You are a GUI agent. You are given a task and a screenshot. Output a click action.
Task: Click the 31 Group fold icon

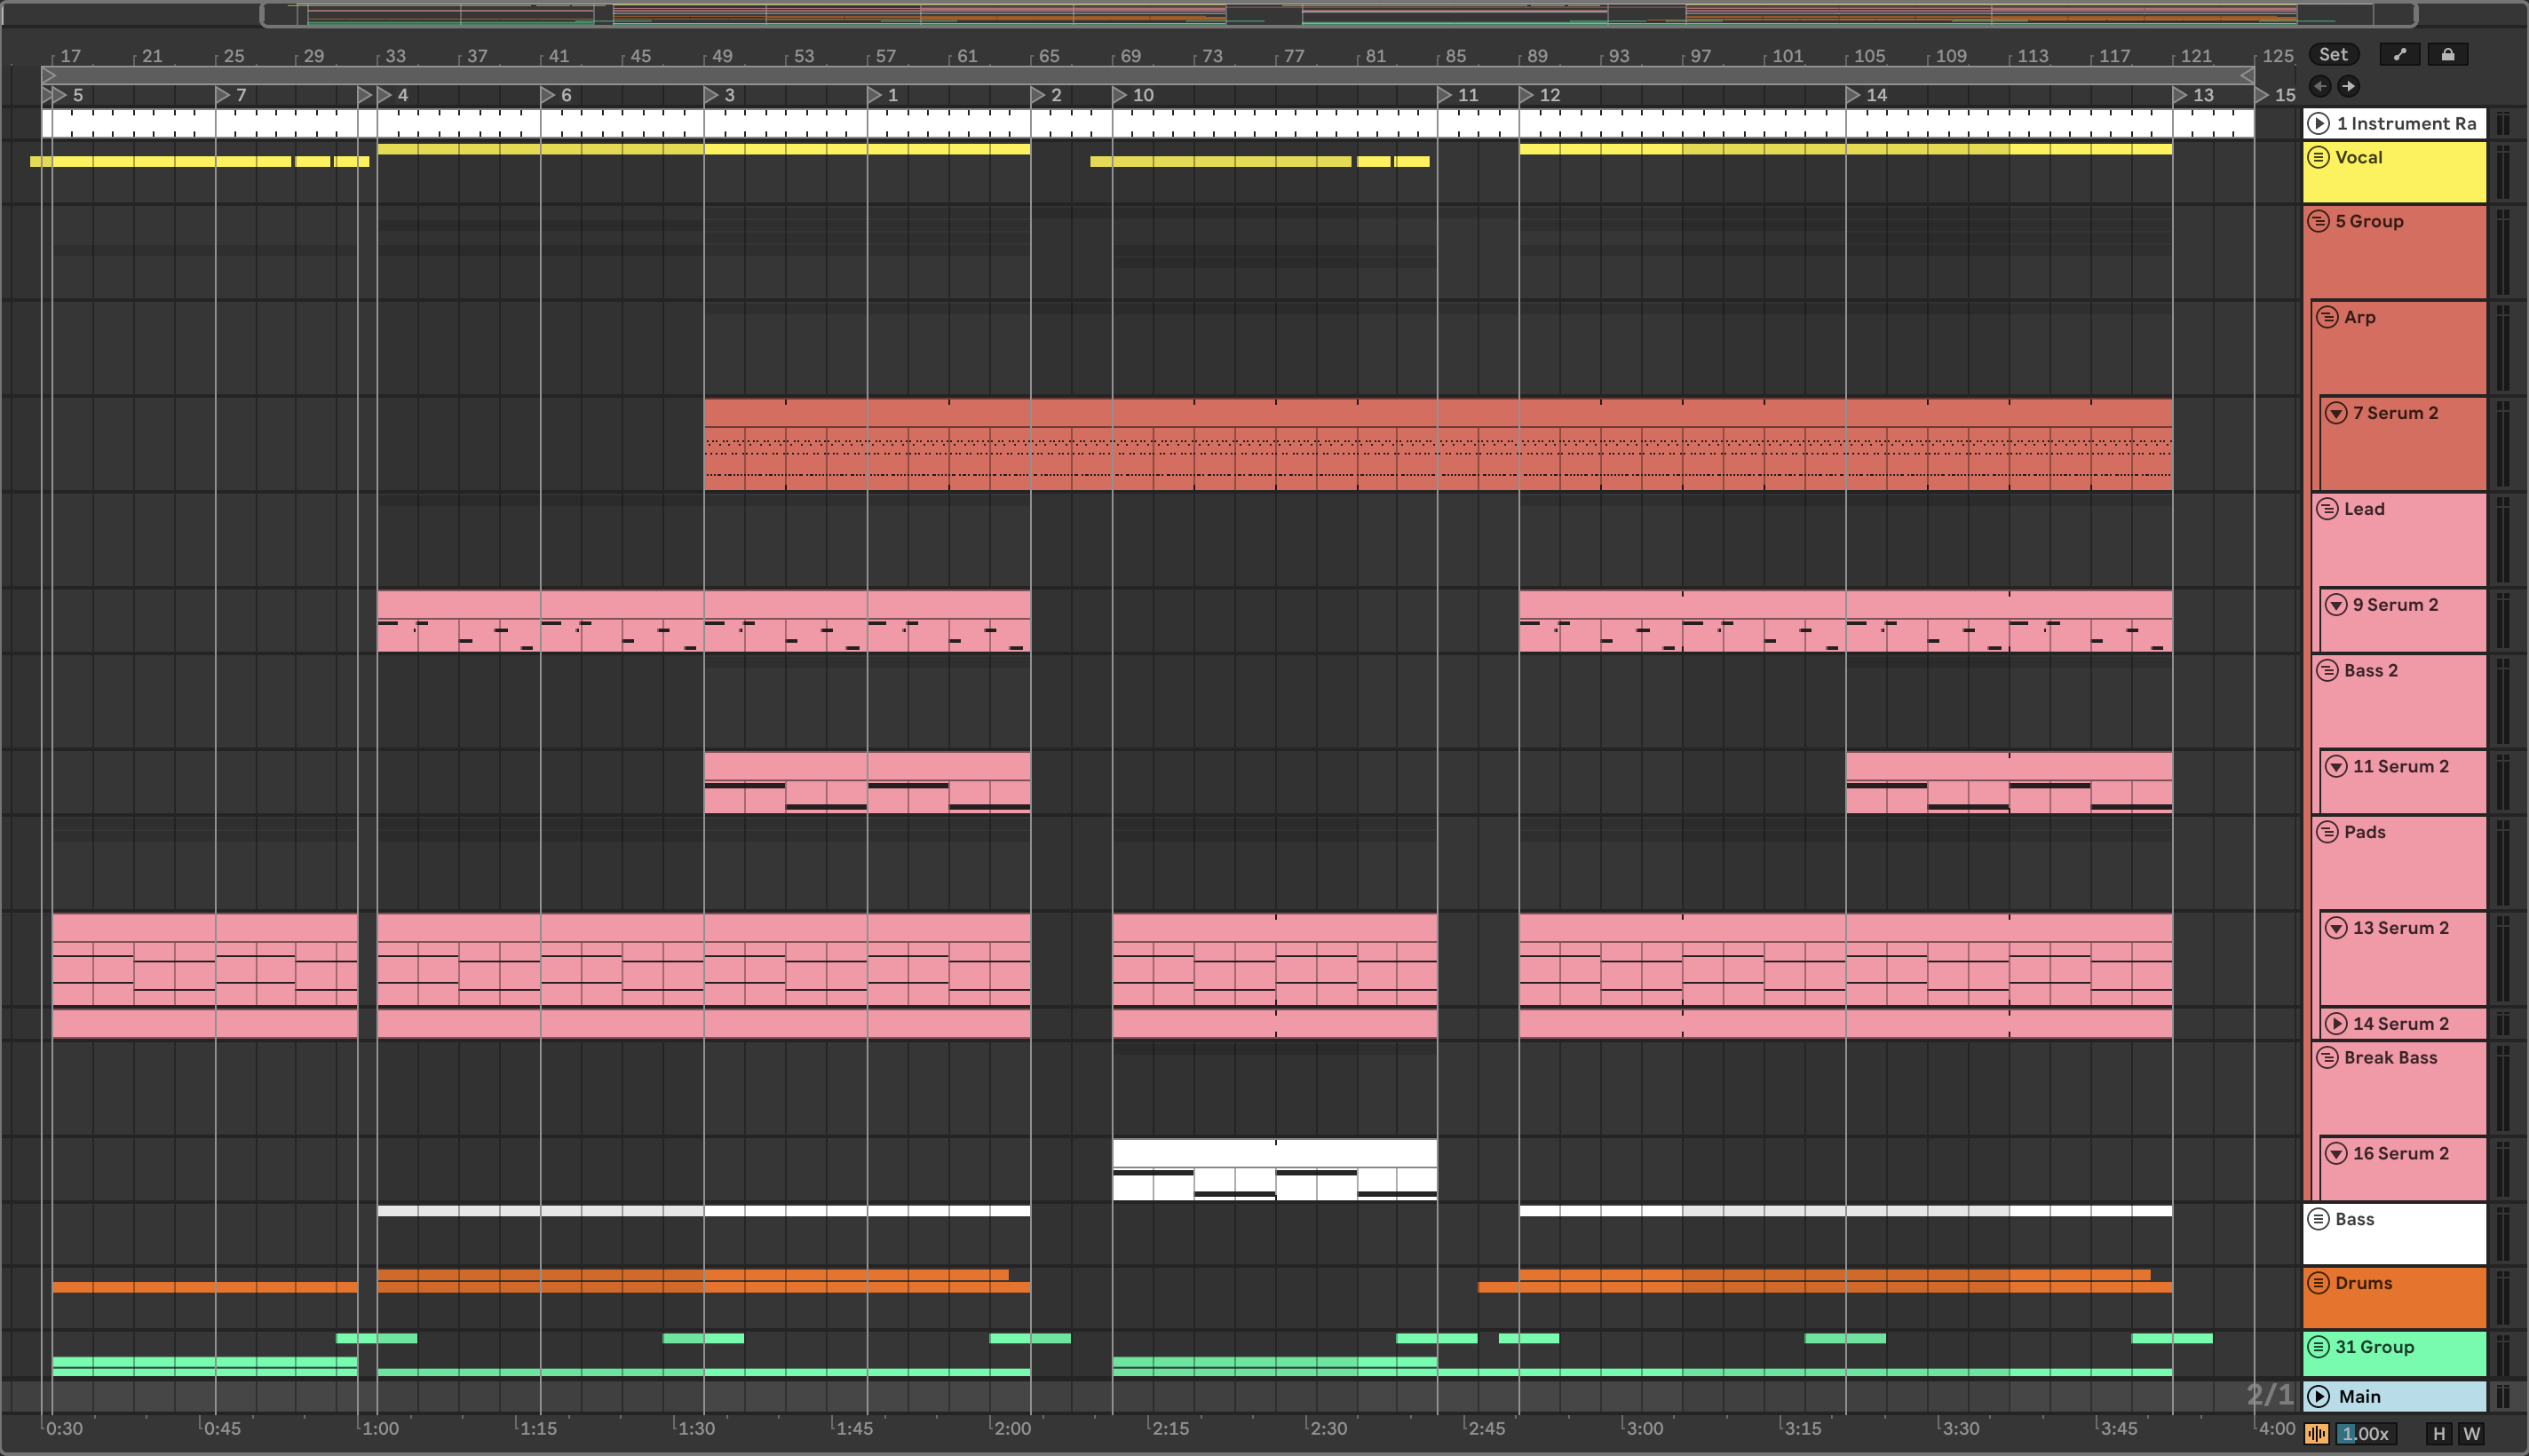2318,1347
